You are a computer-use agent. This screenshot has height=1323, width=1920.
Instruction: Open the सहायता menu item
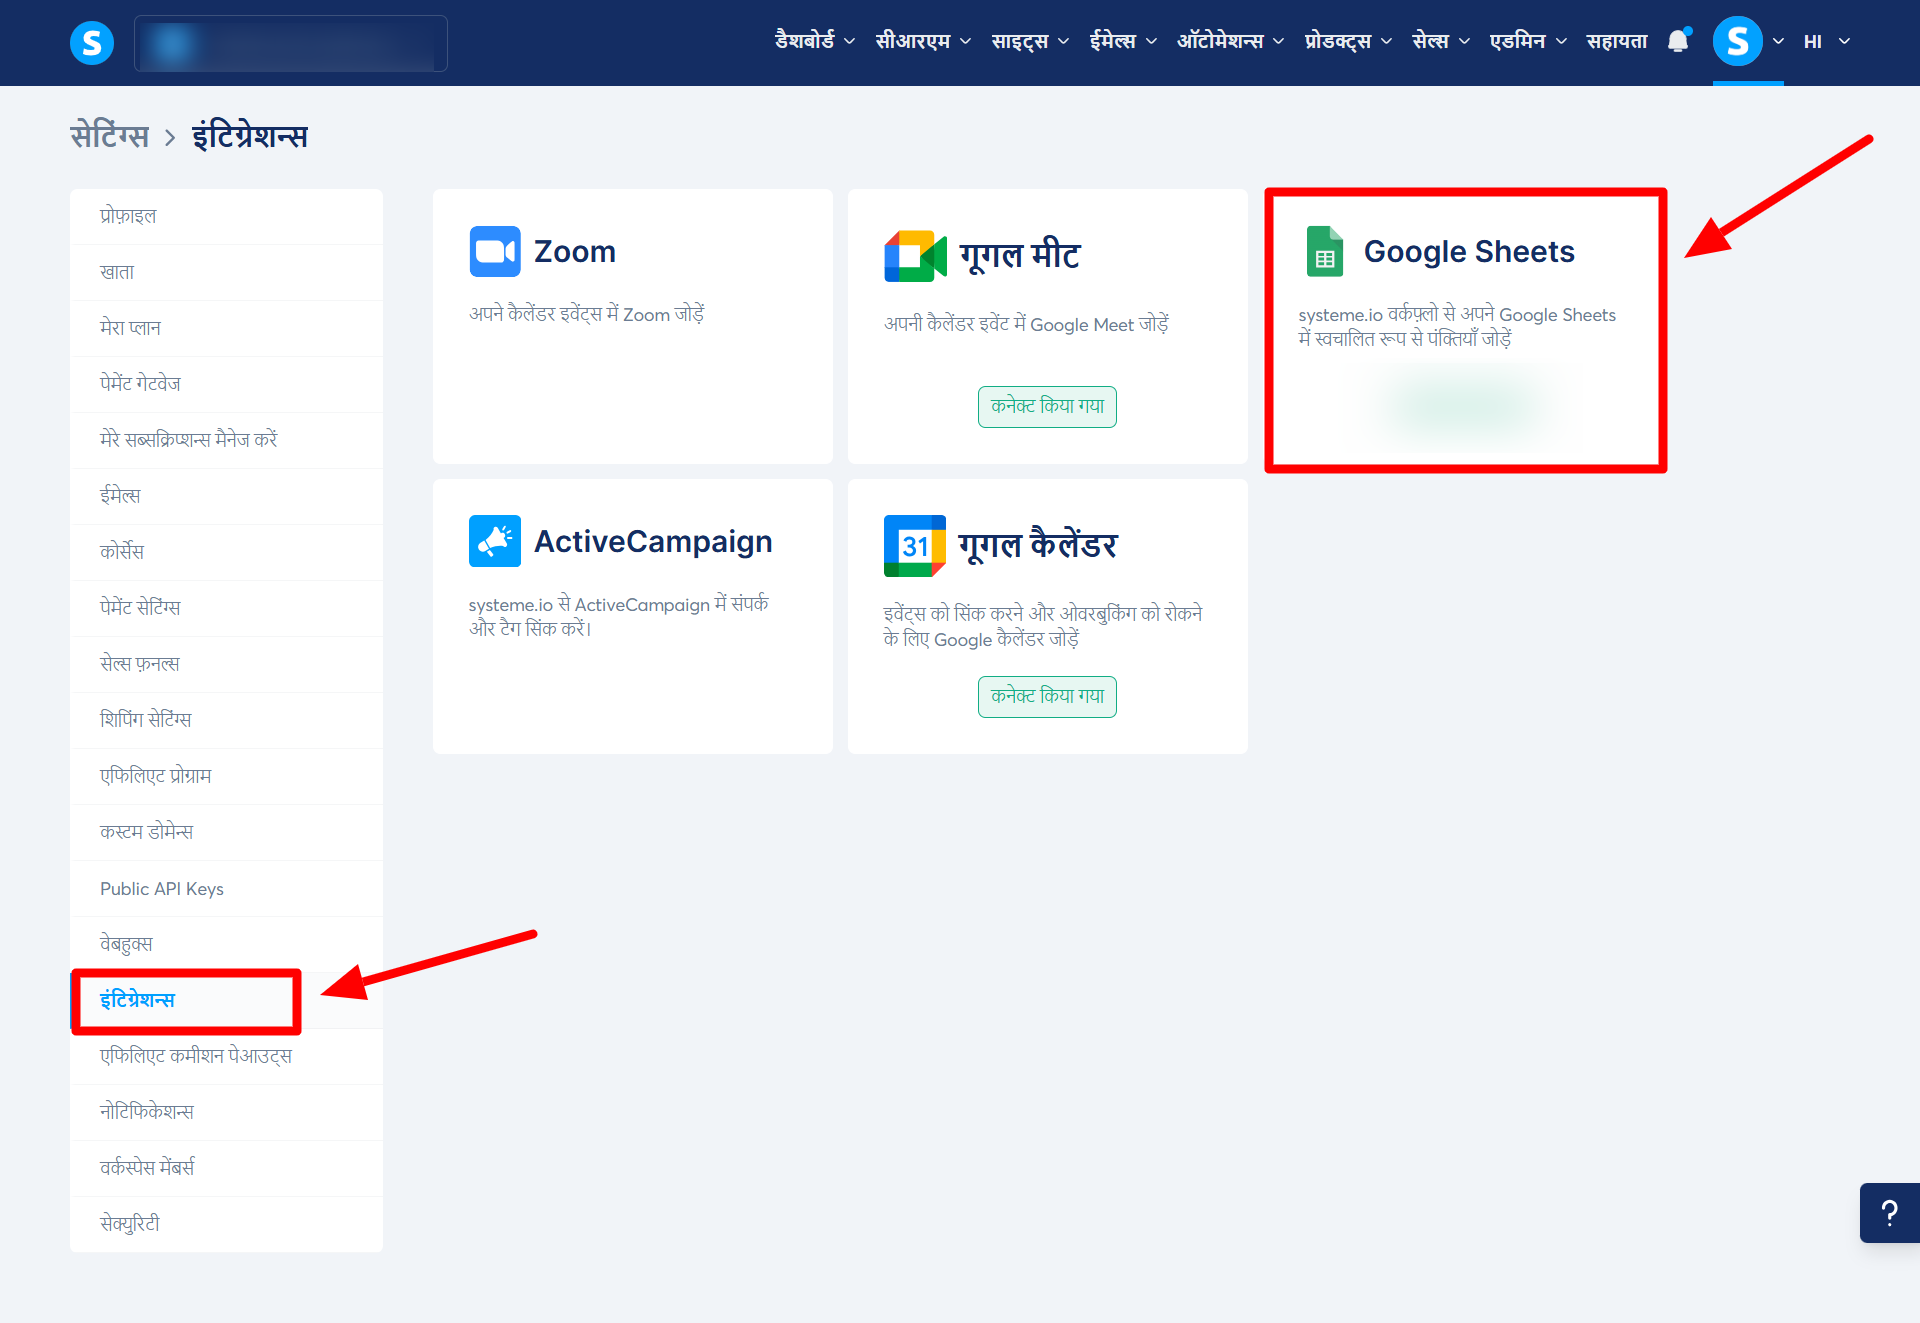(1617, 41)
